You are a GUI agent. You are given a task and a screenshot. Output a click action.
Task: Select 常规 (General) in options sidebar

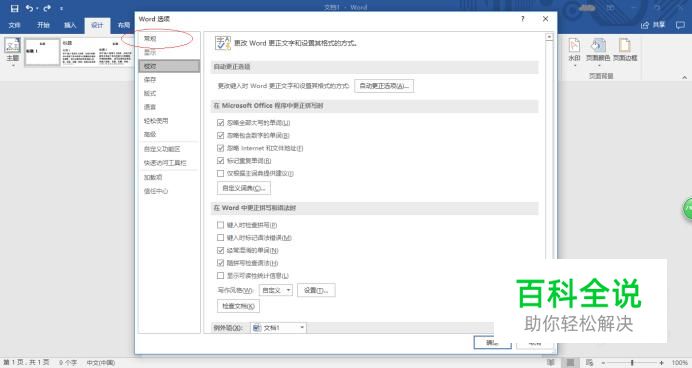169,39
